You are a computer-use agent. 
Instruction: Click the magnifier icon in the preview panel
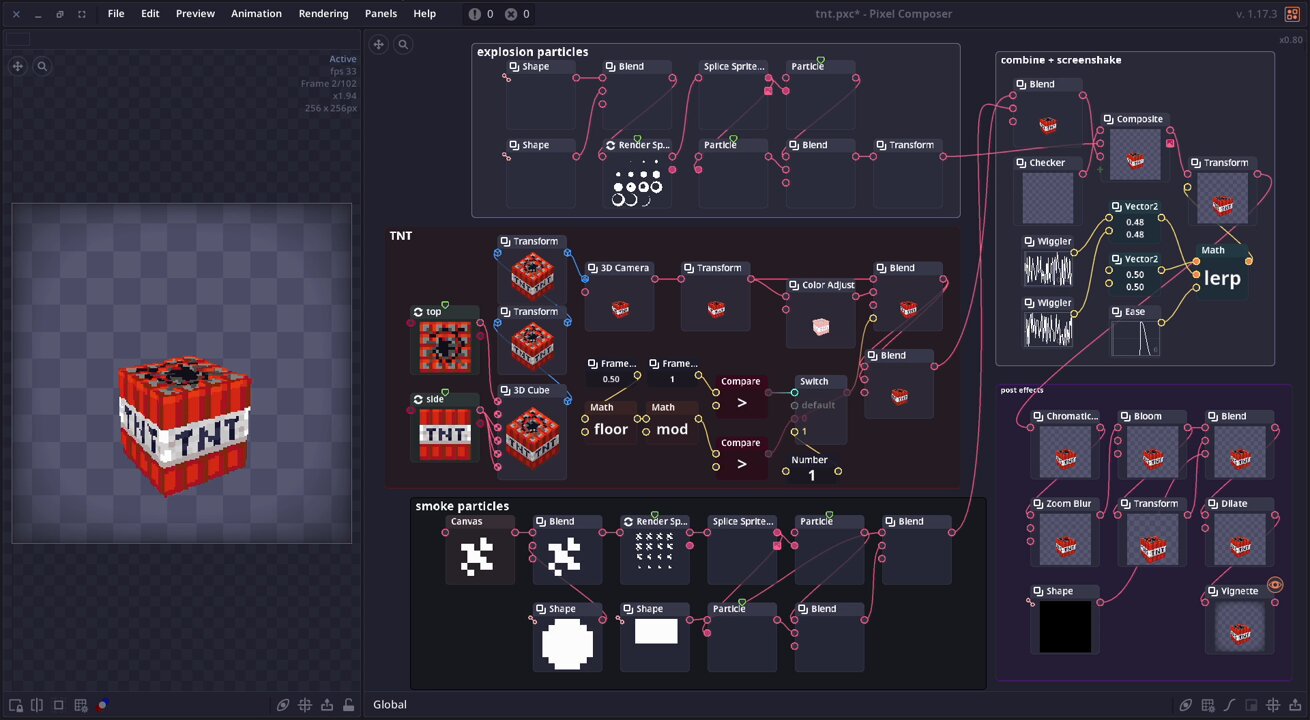tap(42, 66)
